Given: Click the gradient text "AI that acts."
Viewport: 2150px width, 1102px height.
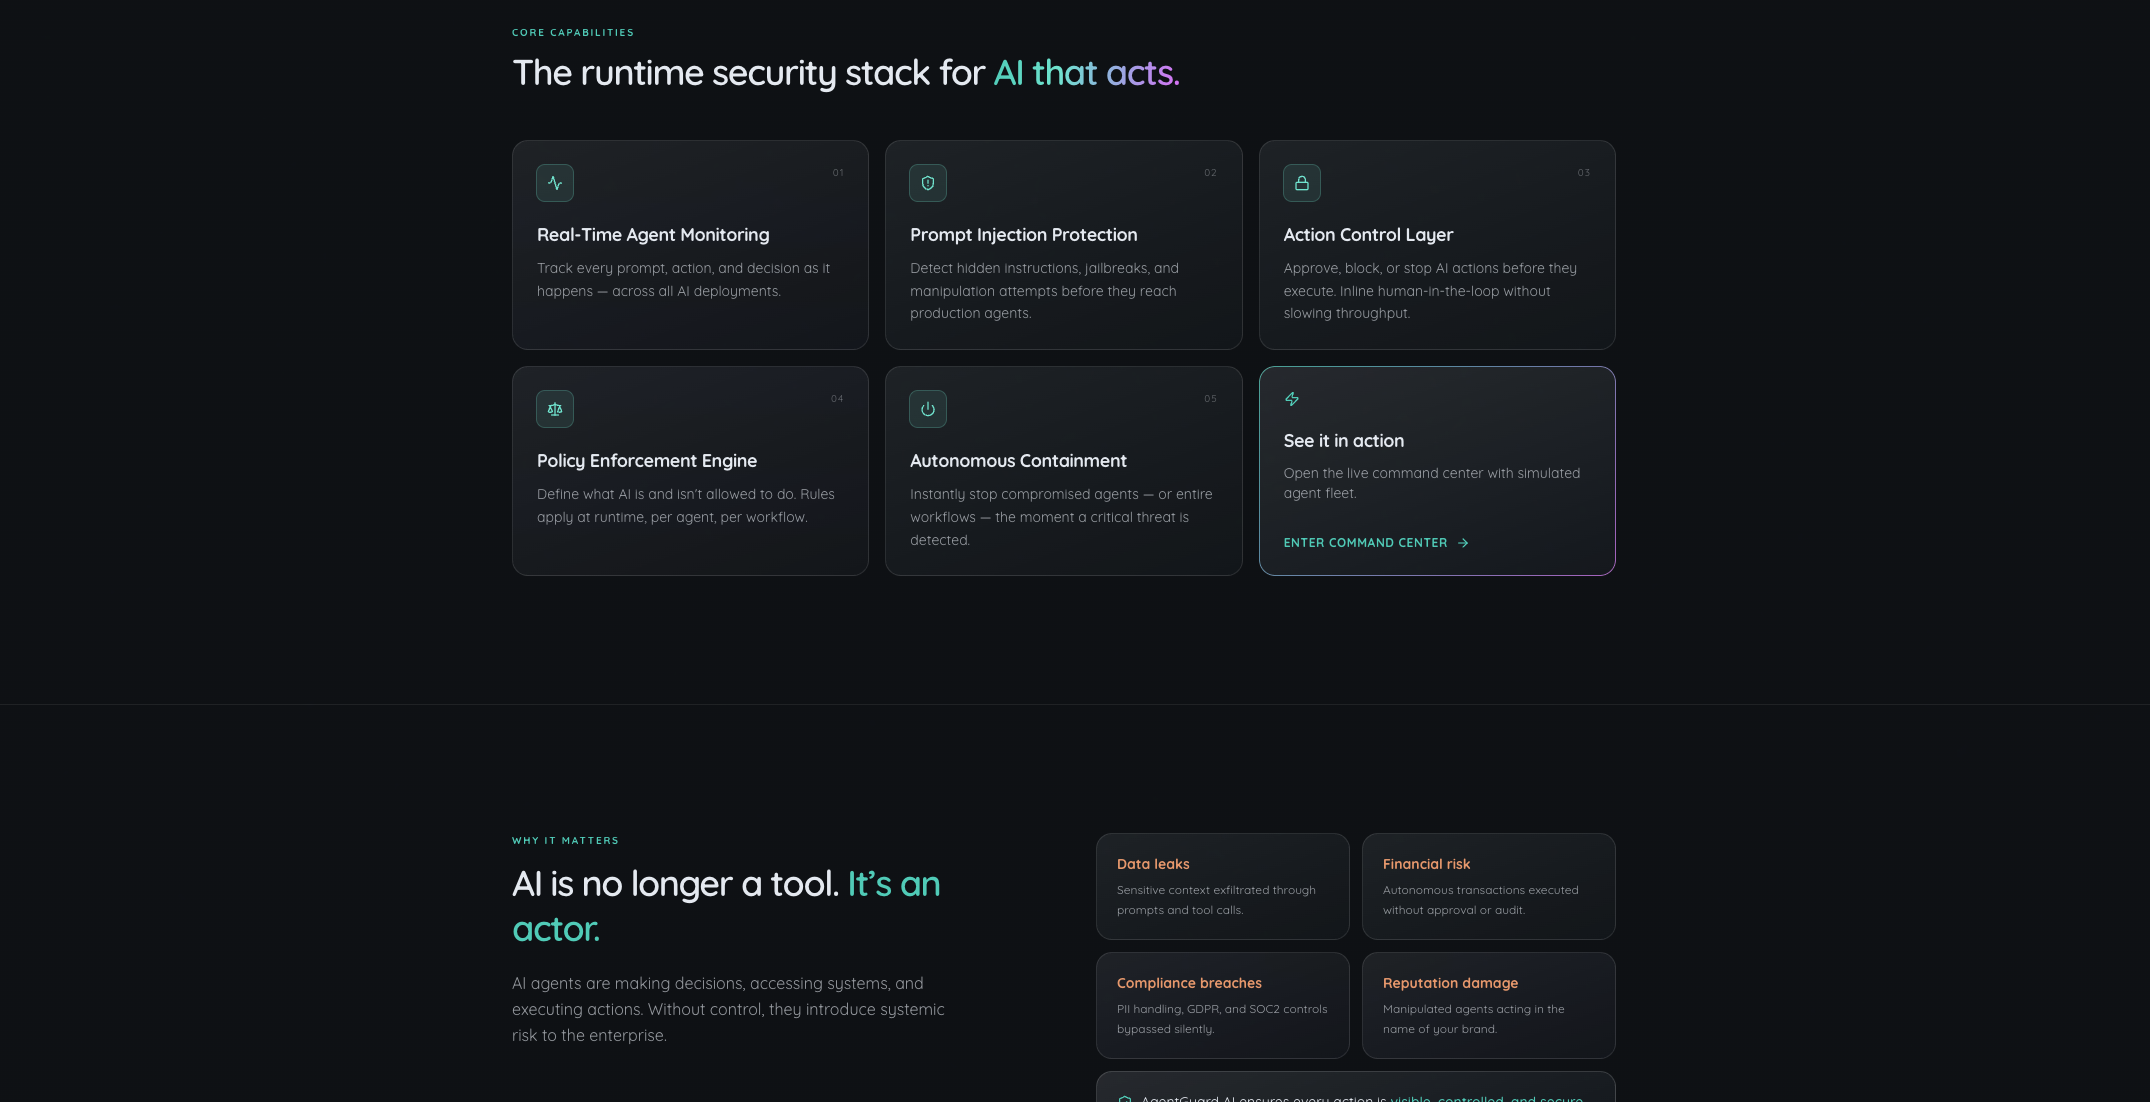Looking at the screenshot, I should [x=1086, y=73].
